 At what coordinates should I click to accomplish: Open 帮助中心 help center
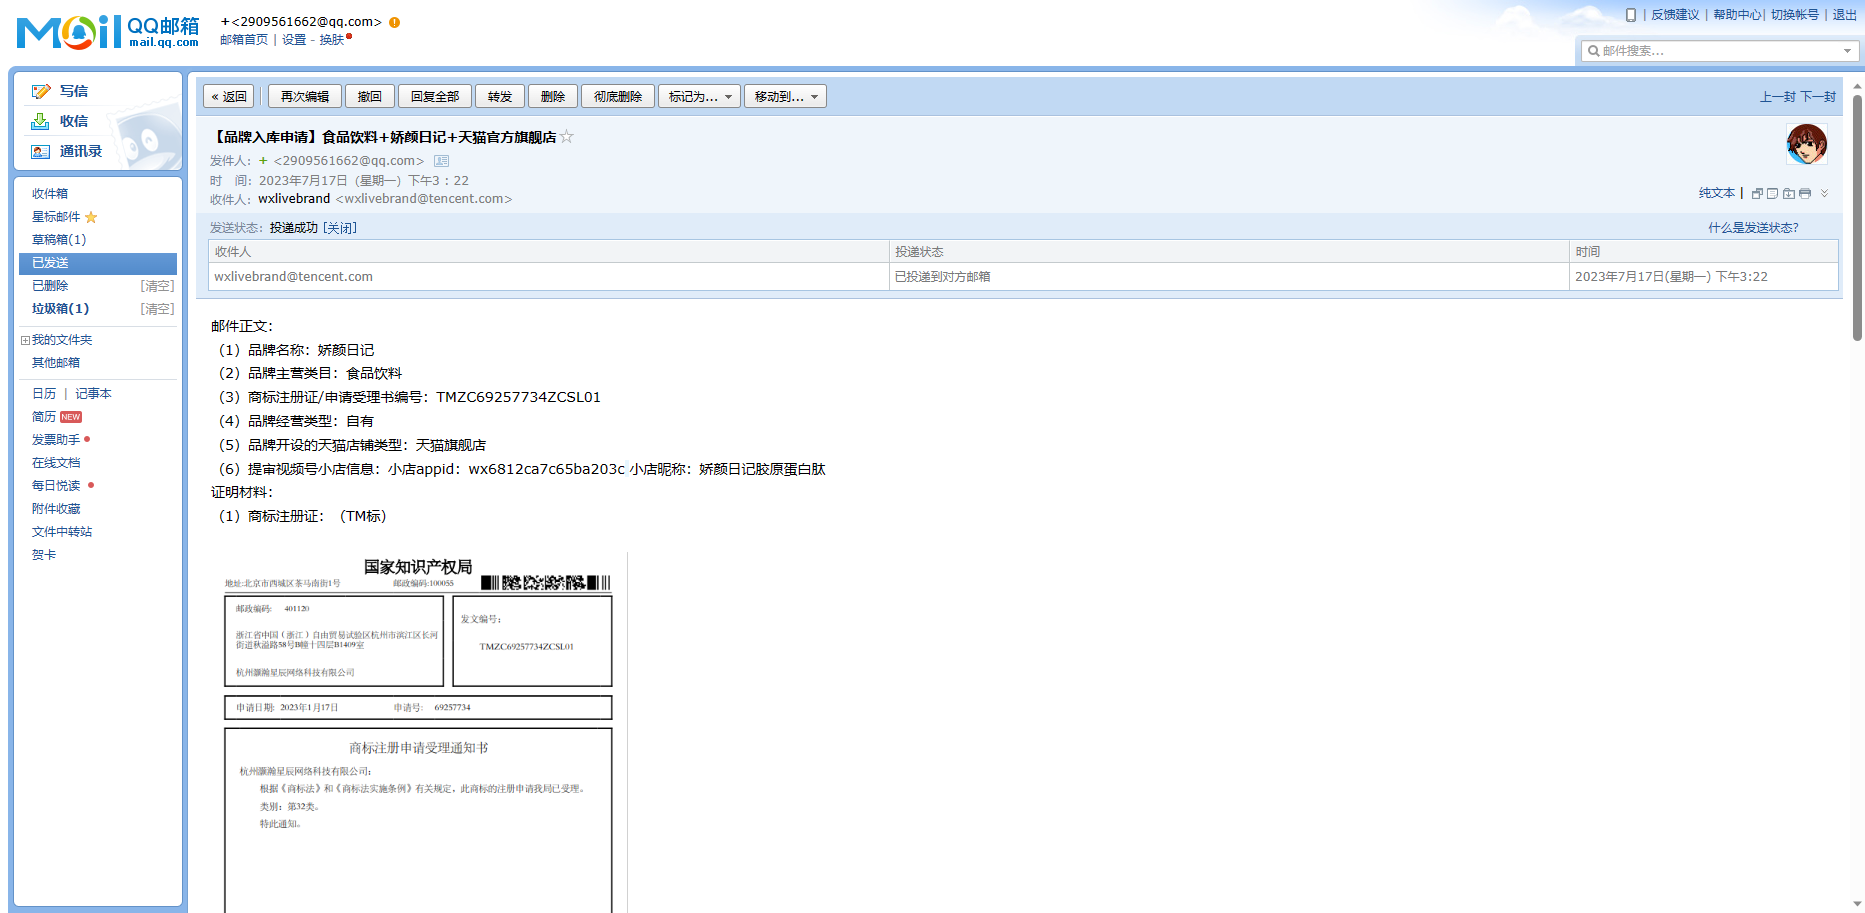1737,15
